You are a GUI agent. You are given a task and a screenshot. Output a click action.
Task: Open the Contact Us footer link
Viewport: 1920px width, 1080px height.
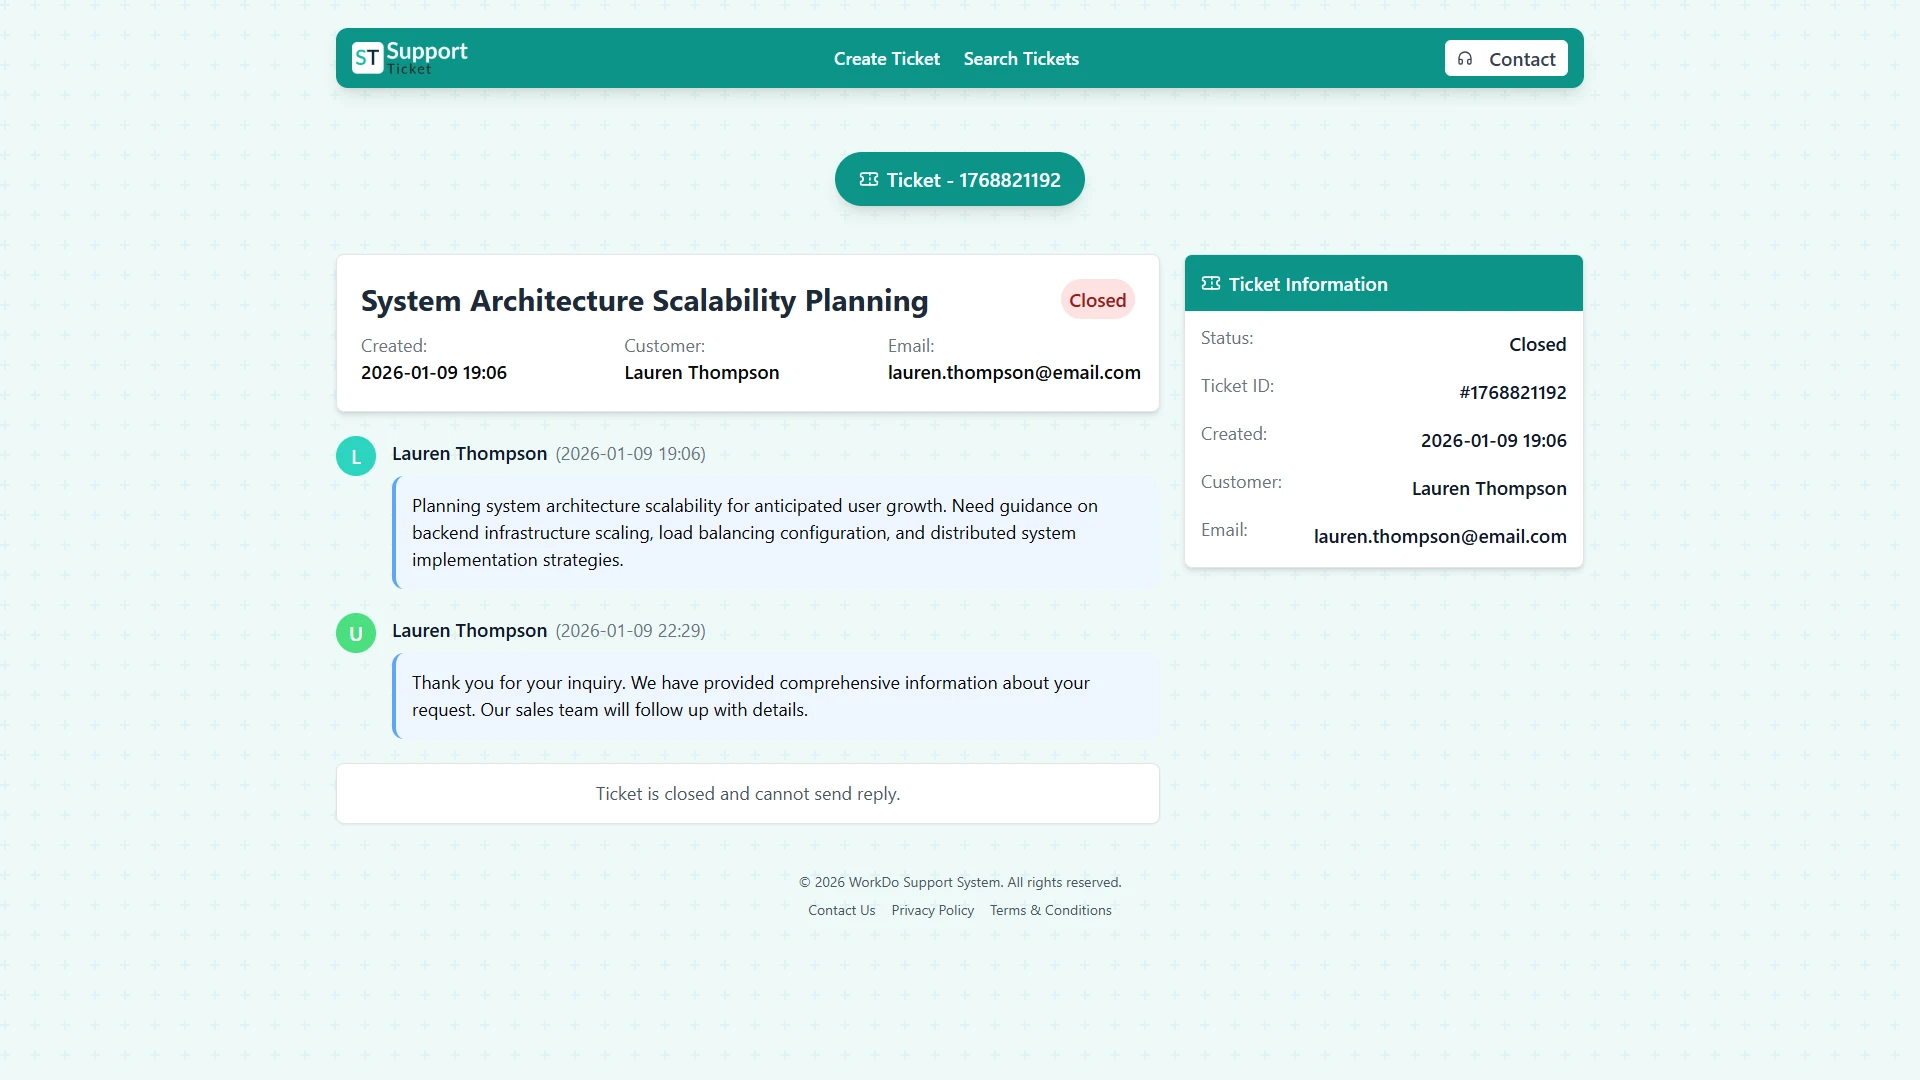click(x=841, y=911)
